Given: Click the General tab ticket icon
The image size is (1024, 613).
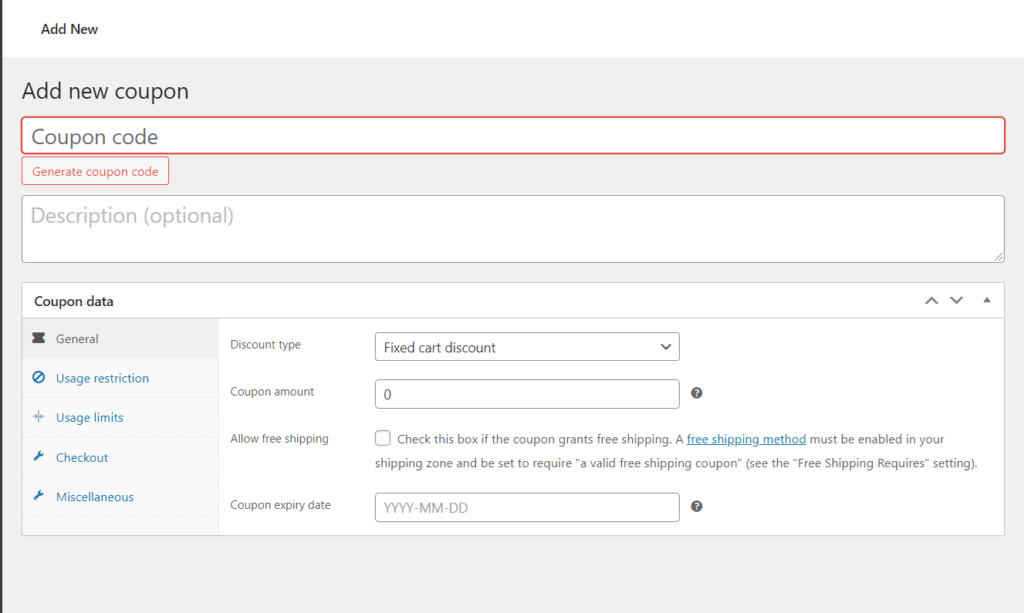Looking at the screenshot, I should click(39, 339).
